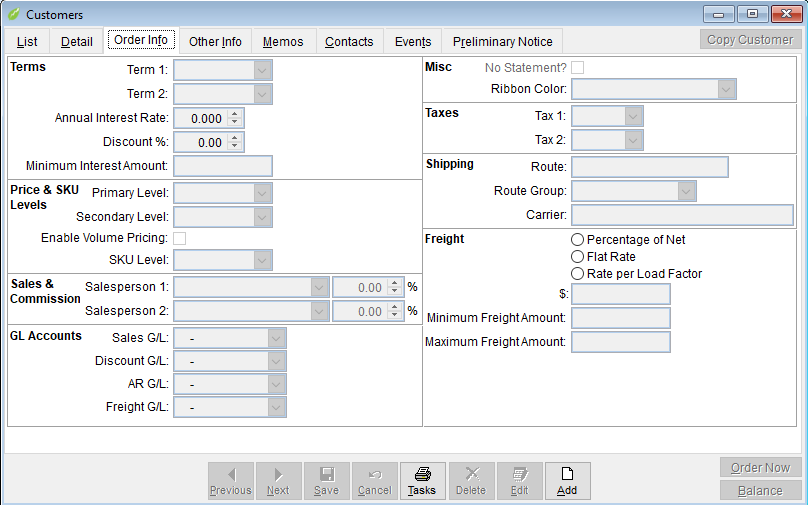Expand the Ribbon Color dropdown

click(x=726, y=89)
